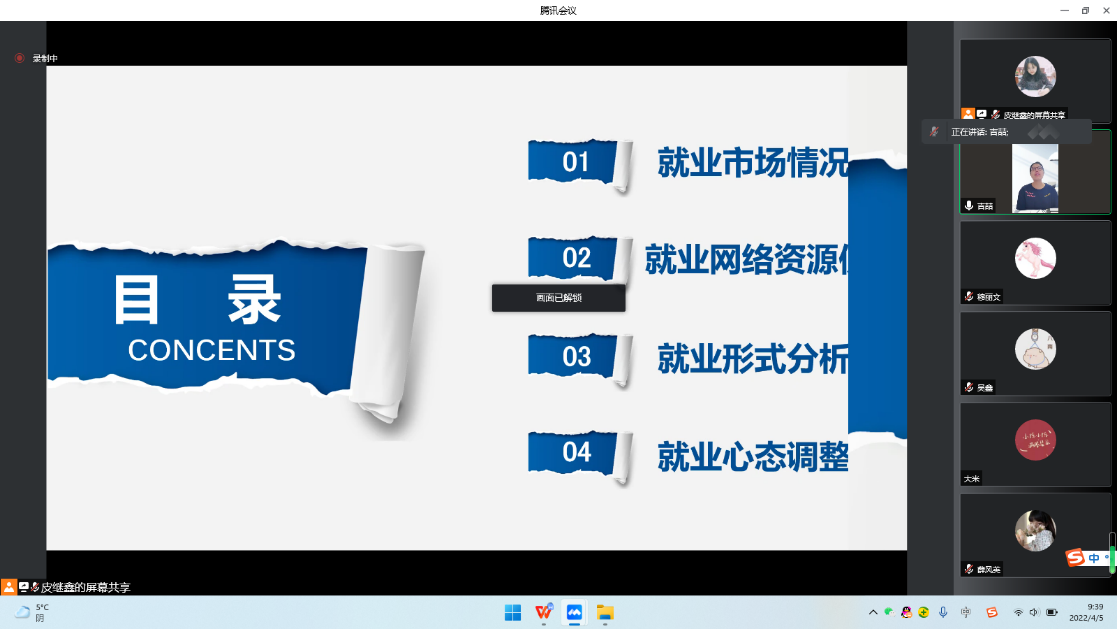
Task: Open WPS Office in the taskbar
Action: 544,612
